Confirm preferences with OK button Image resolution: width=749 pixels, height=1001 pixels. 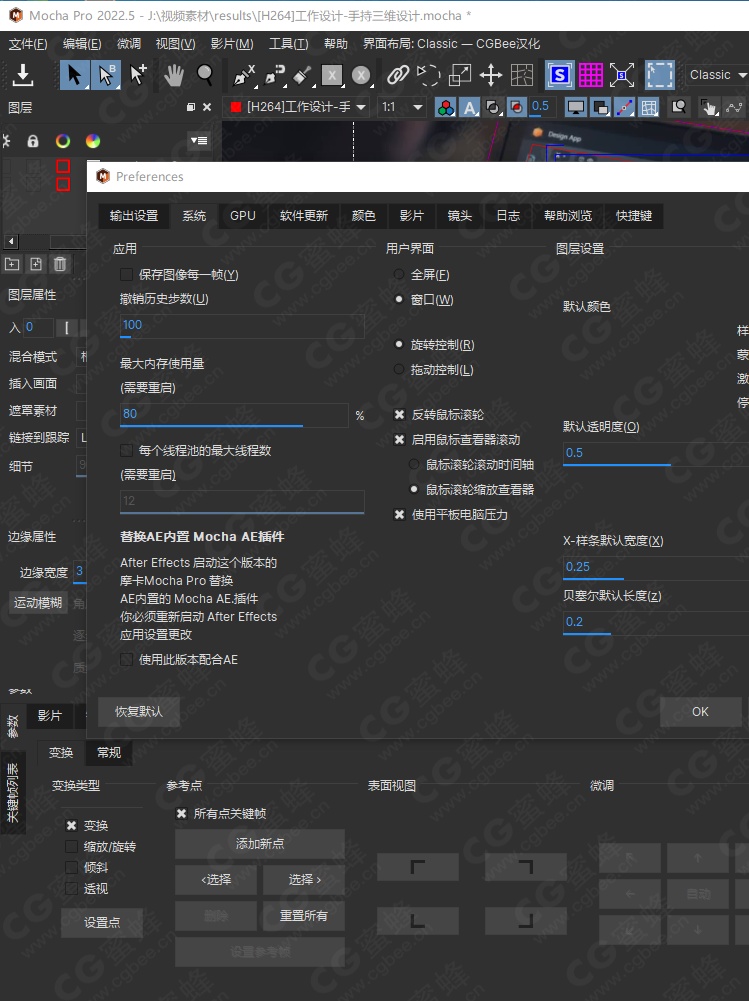(700, 711)
